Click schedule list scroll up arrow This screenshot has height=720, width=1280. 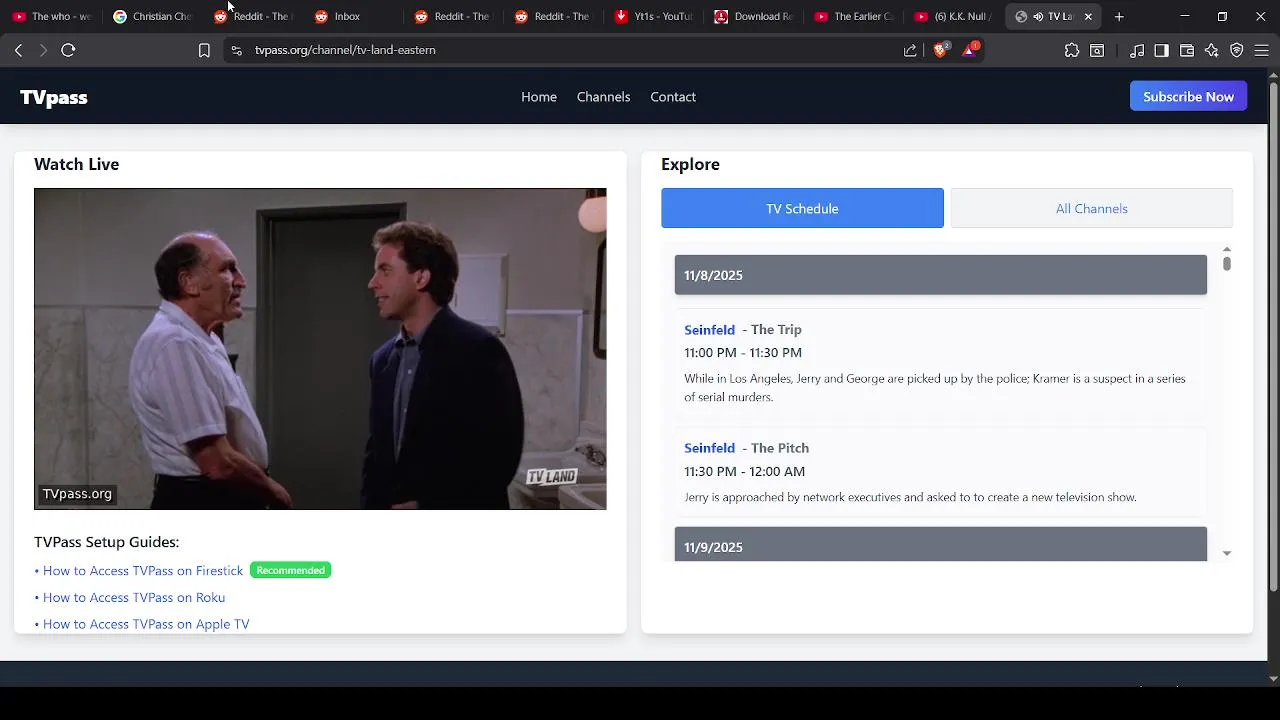1226,249
